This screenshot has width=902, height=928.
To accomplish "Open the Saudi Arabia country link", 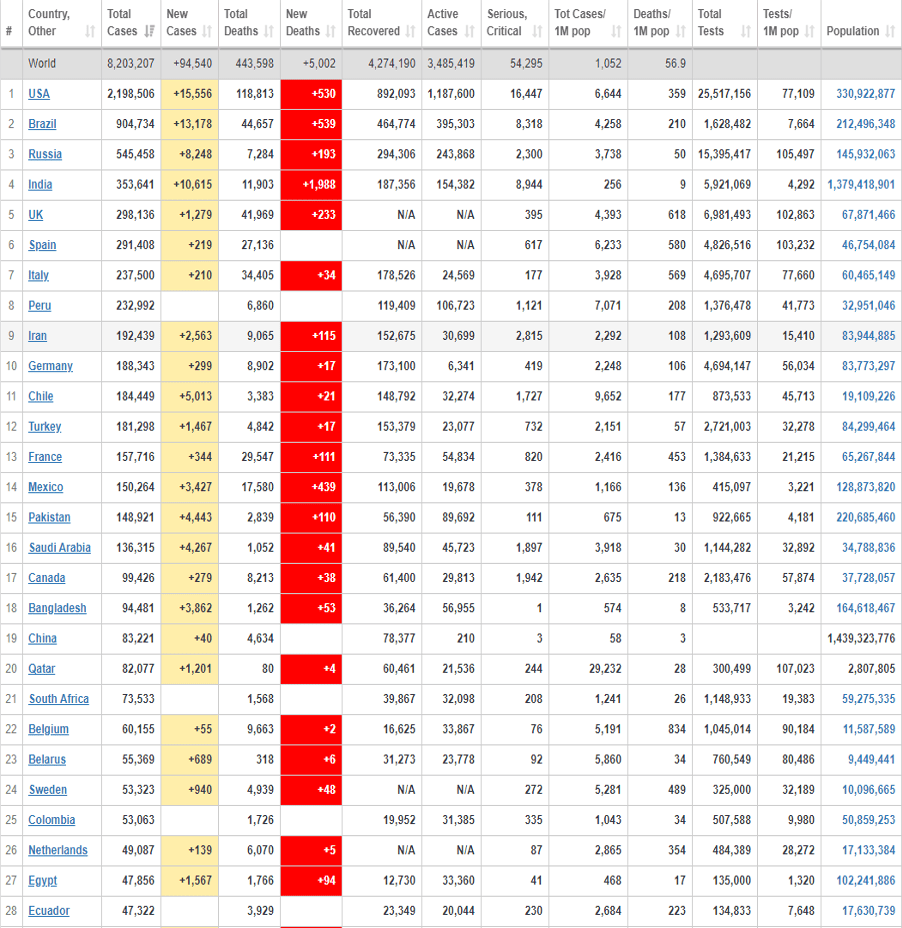I will tap(60, 547).
